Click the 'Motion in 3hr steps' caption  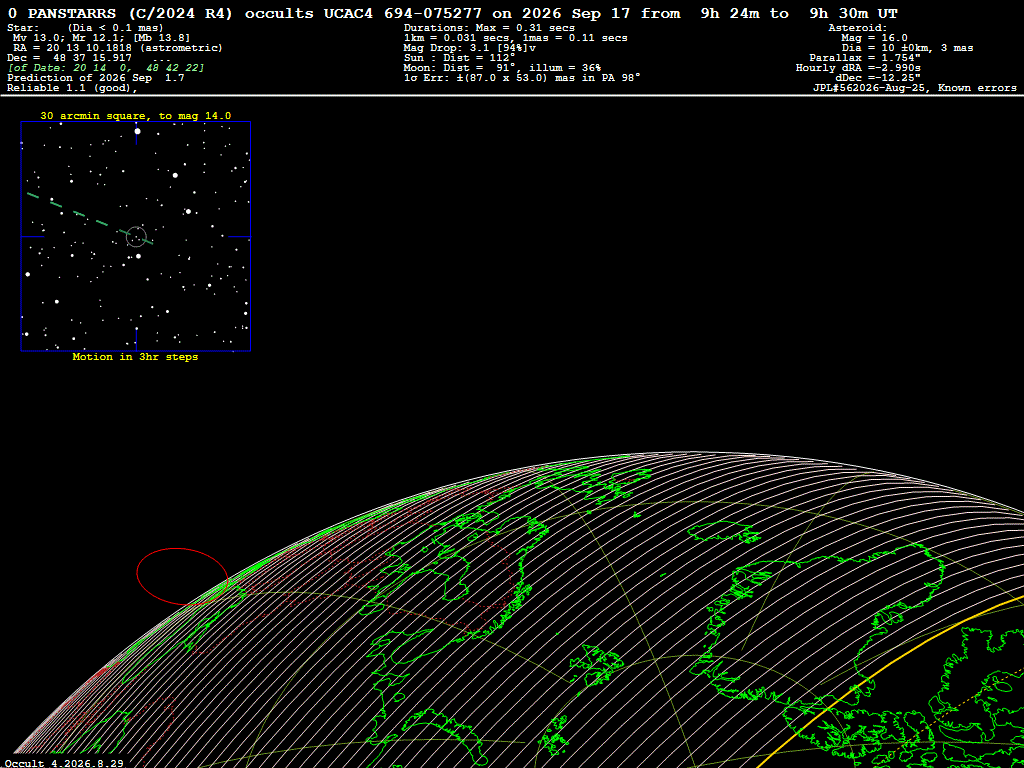coord(135,357)
